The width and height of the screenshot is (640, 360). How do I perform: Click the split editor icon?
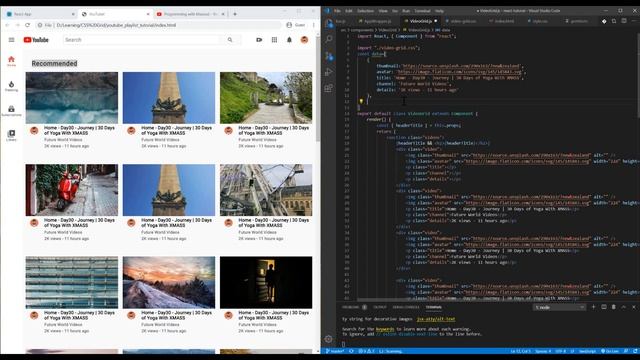[x=624, y=21]
